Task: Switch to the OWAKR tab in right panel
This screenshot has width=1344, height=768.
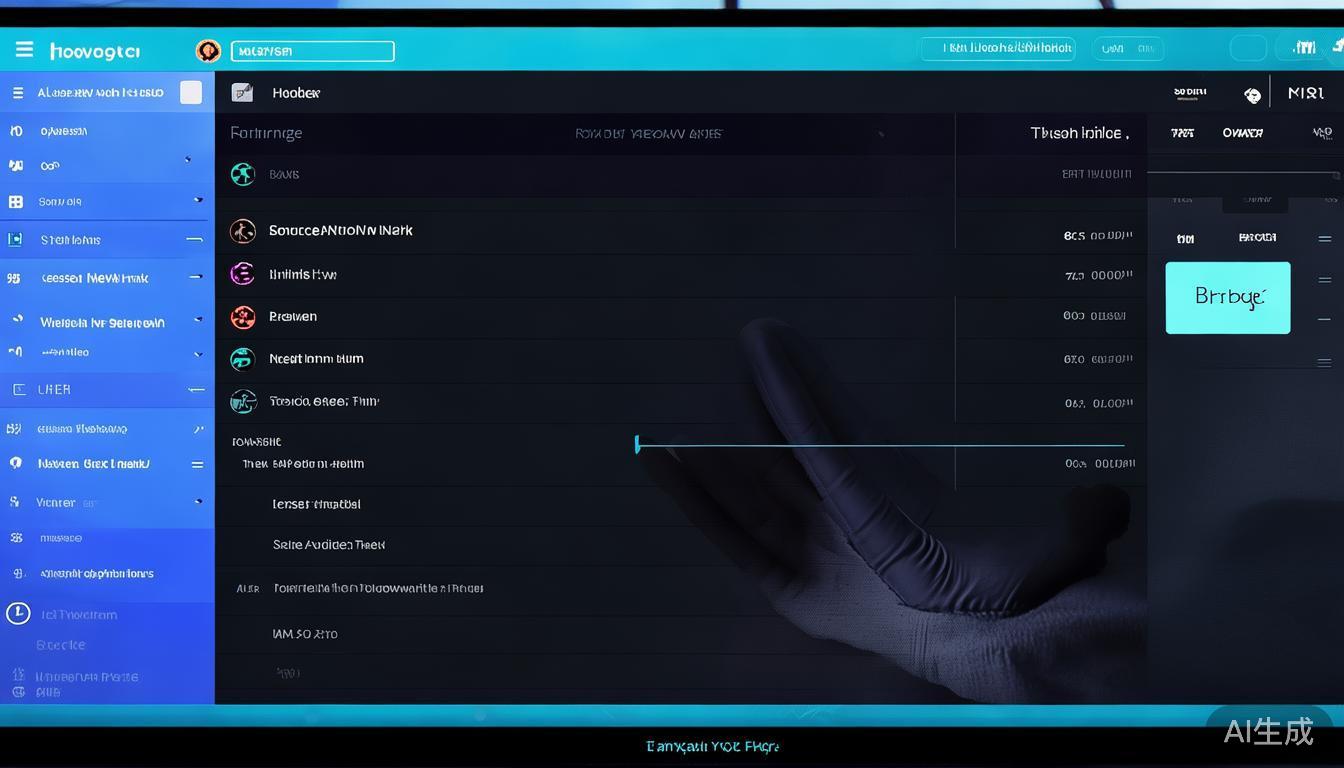Action: point(1242,133)
